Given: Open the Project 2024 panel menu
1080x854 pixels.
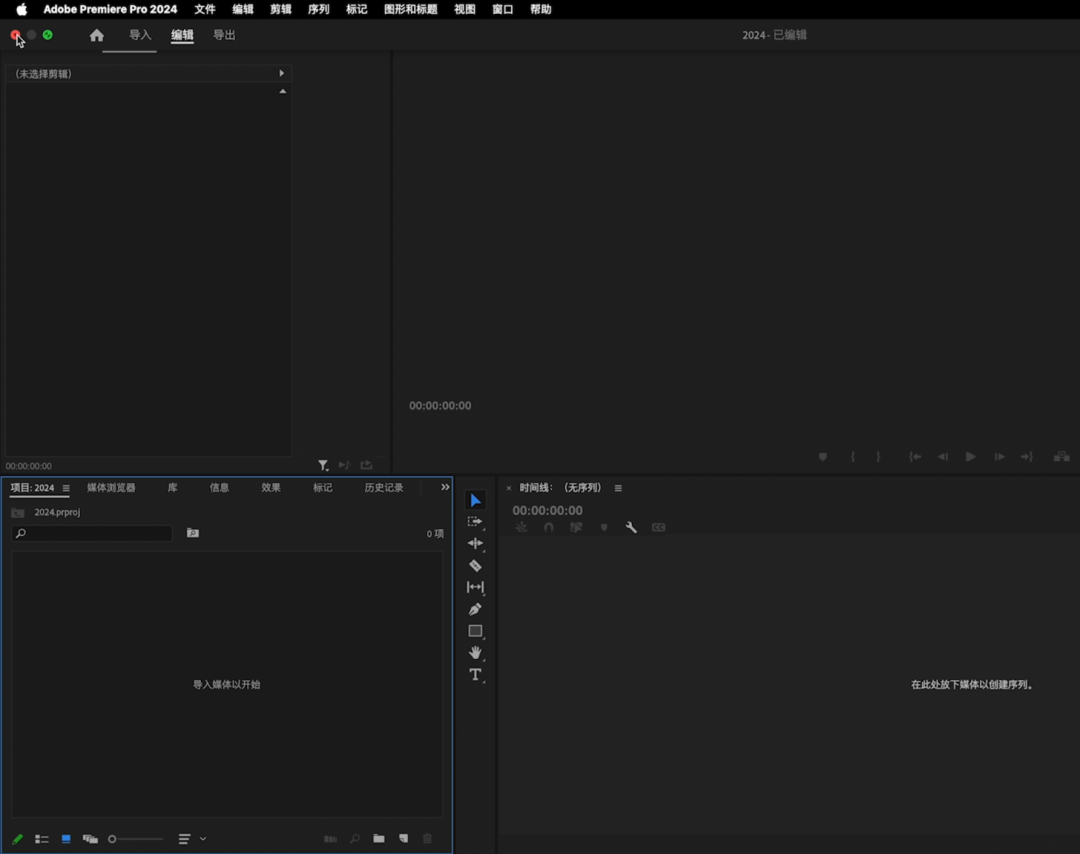Looking at the screenshot, I should (66, 488).
